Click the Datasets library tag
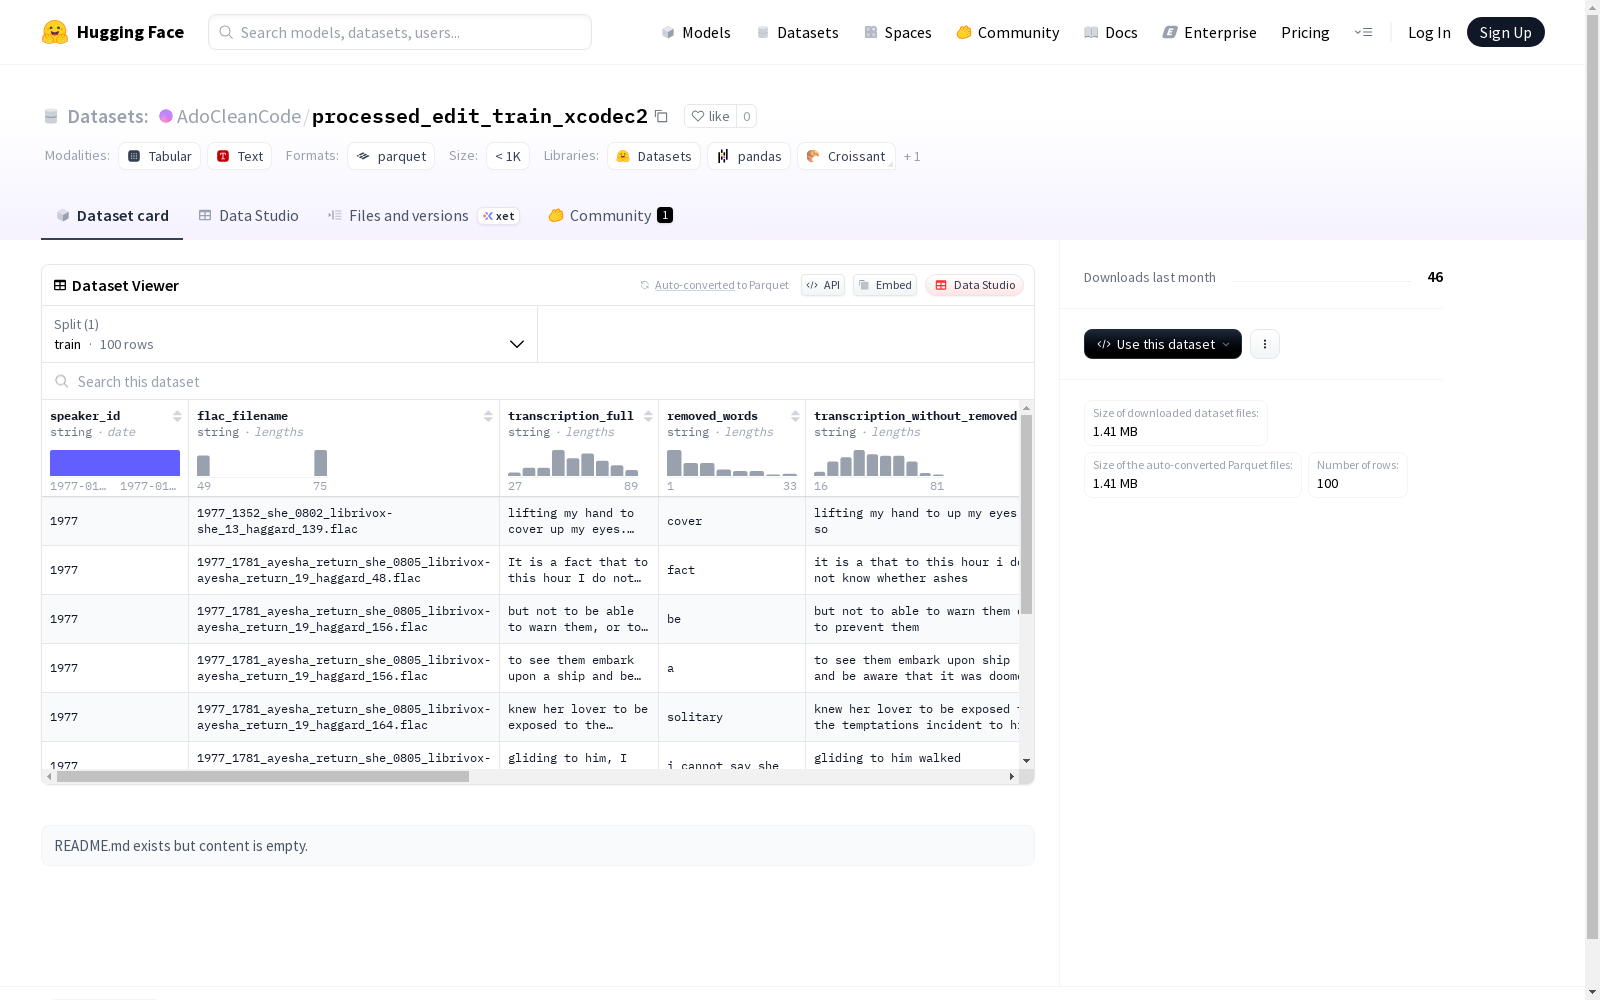The width and height of the screenshot is (1600, 1000). pyautogui.click(x=654, y=156)
